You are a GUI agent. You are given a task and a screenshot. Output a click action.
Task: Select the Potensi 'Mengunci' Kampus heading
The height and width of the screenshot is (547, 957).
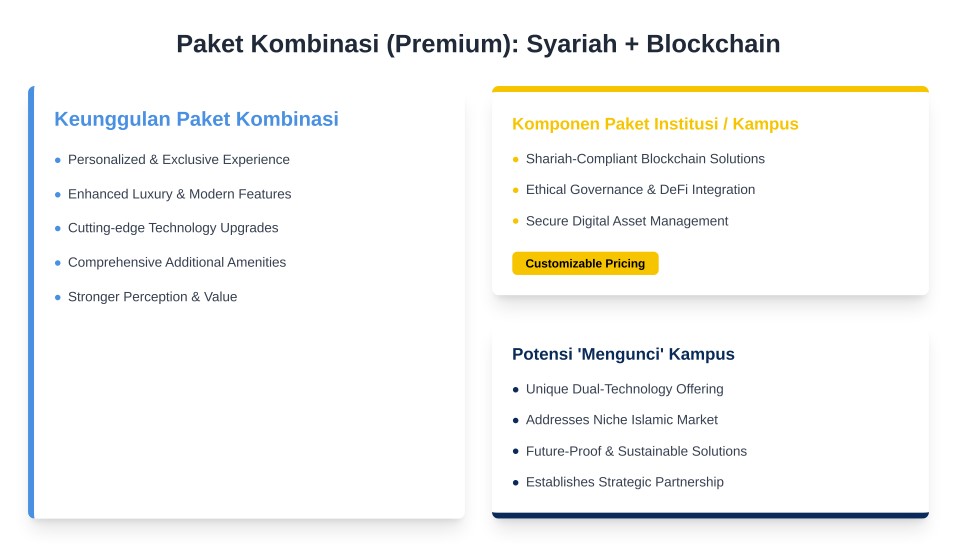click(x=623, y=354)
